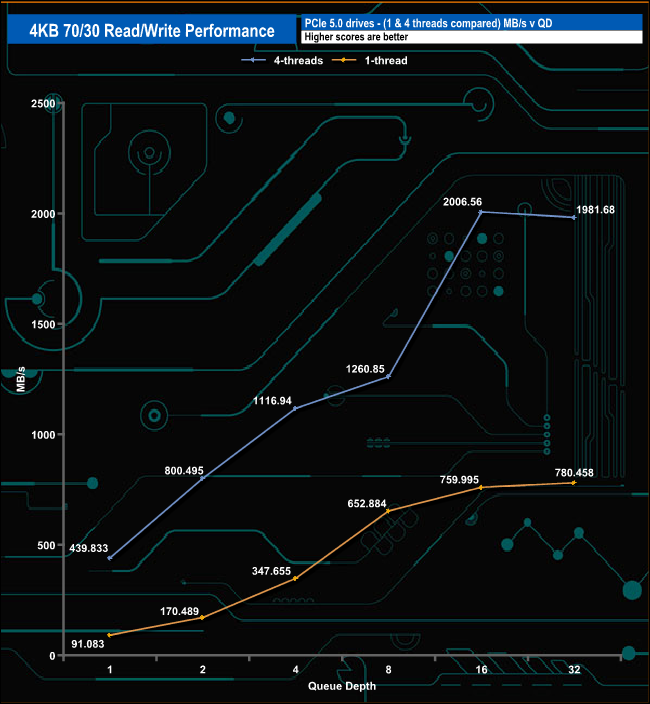Select the 1981.68 data point at QD32
Screen dimensions: 650x704
pyautogui.click(x=574, y=217)
